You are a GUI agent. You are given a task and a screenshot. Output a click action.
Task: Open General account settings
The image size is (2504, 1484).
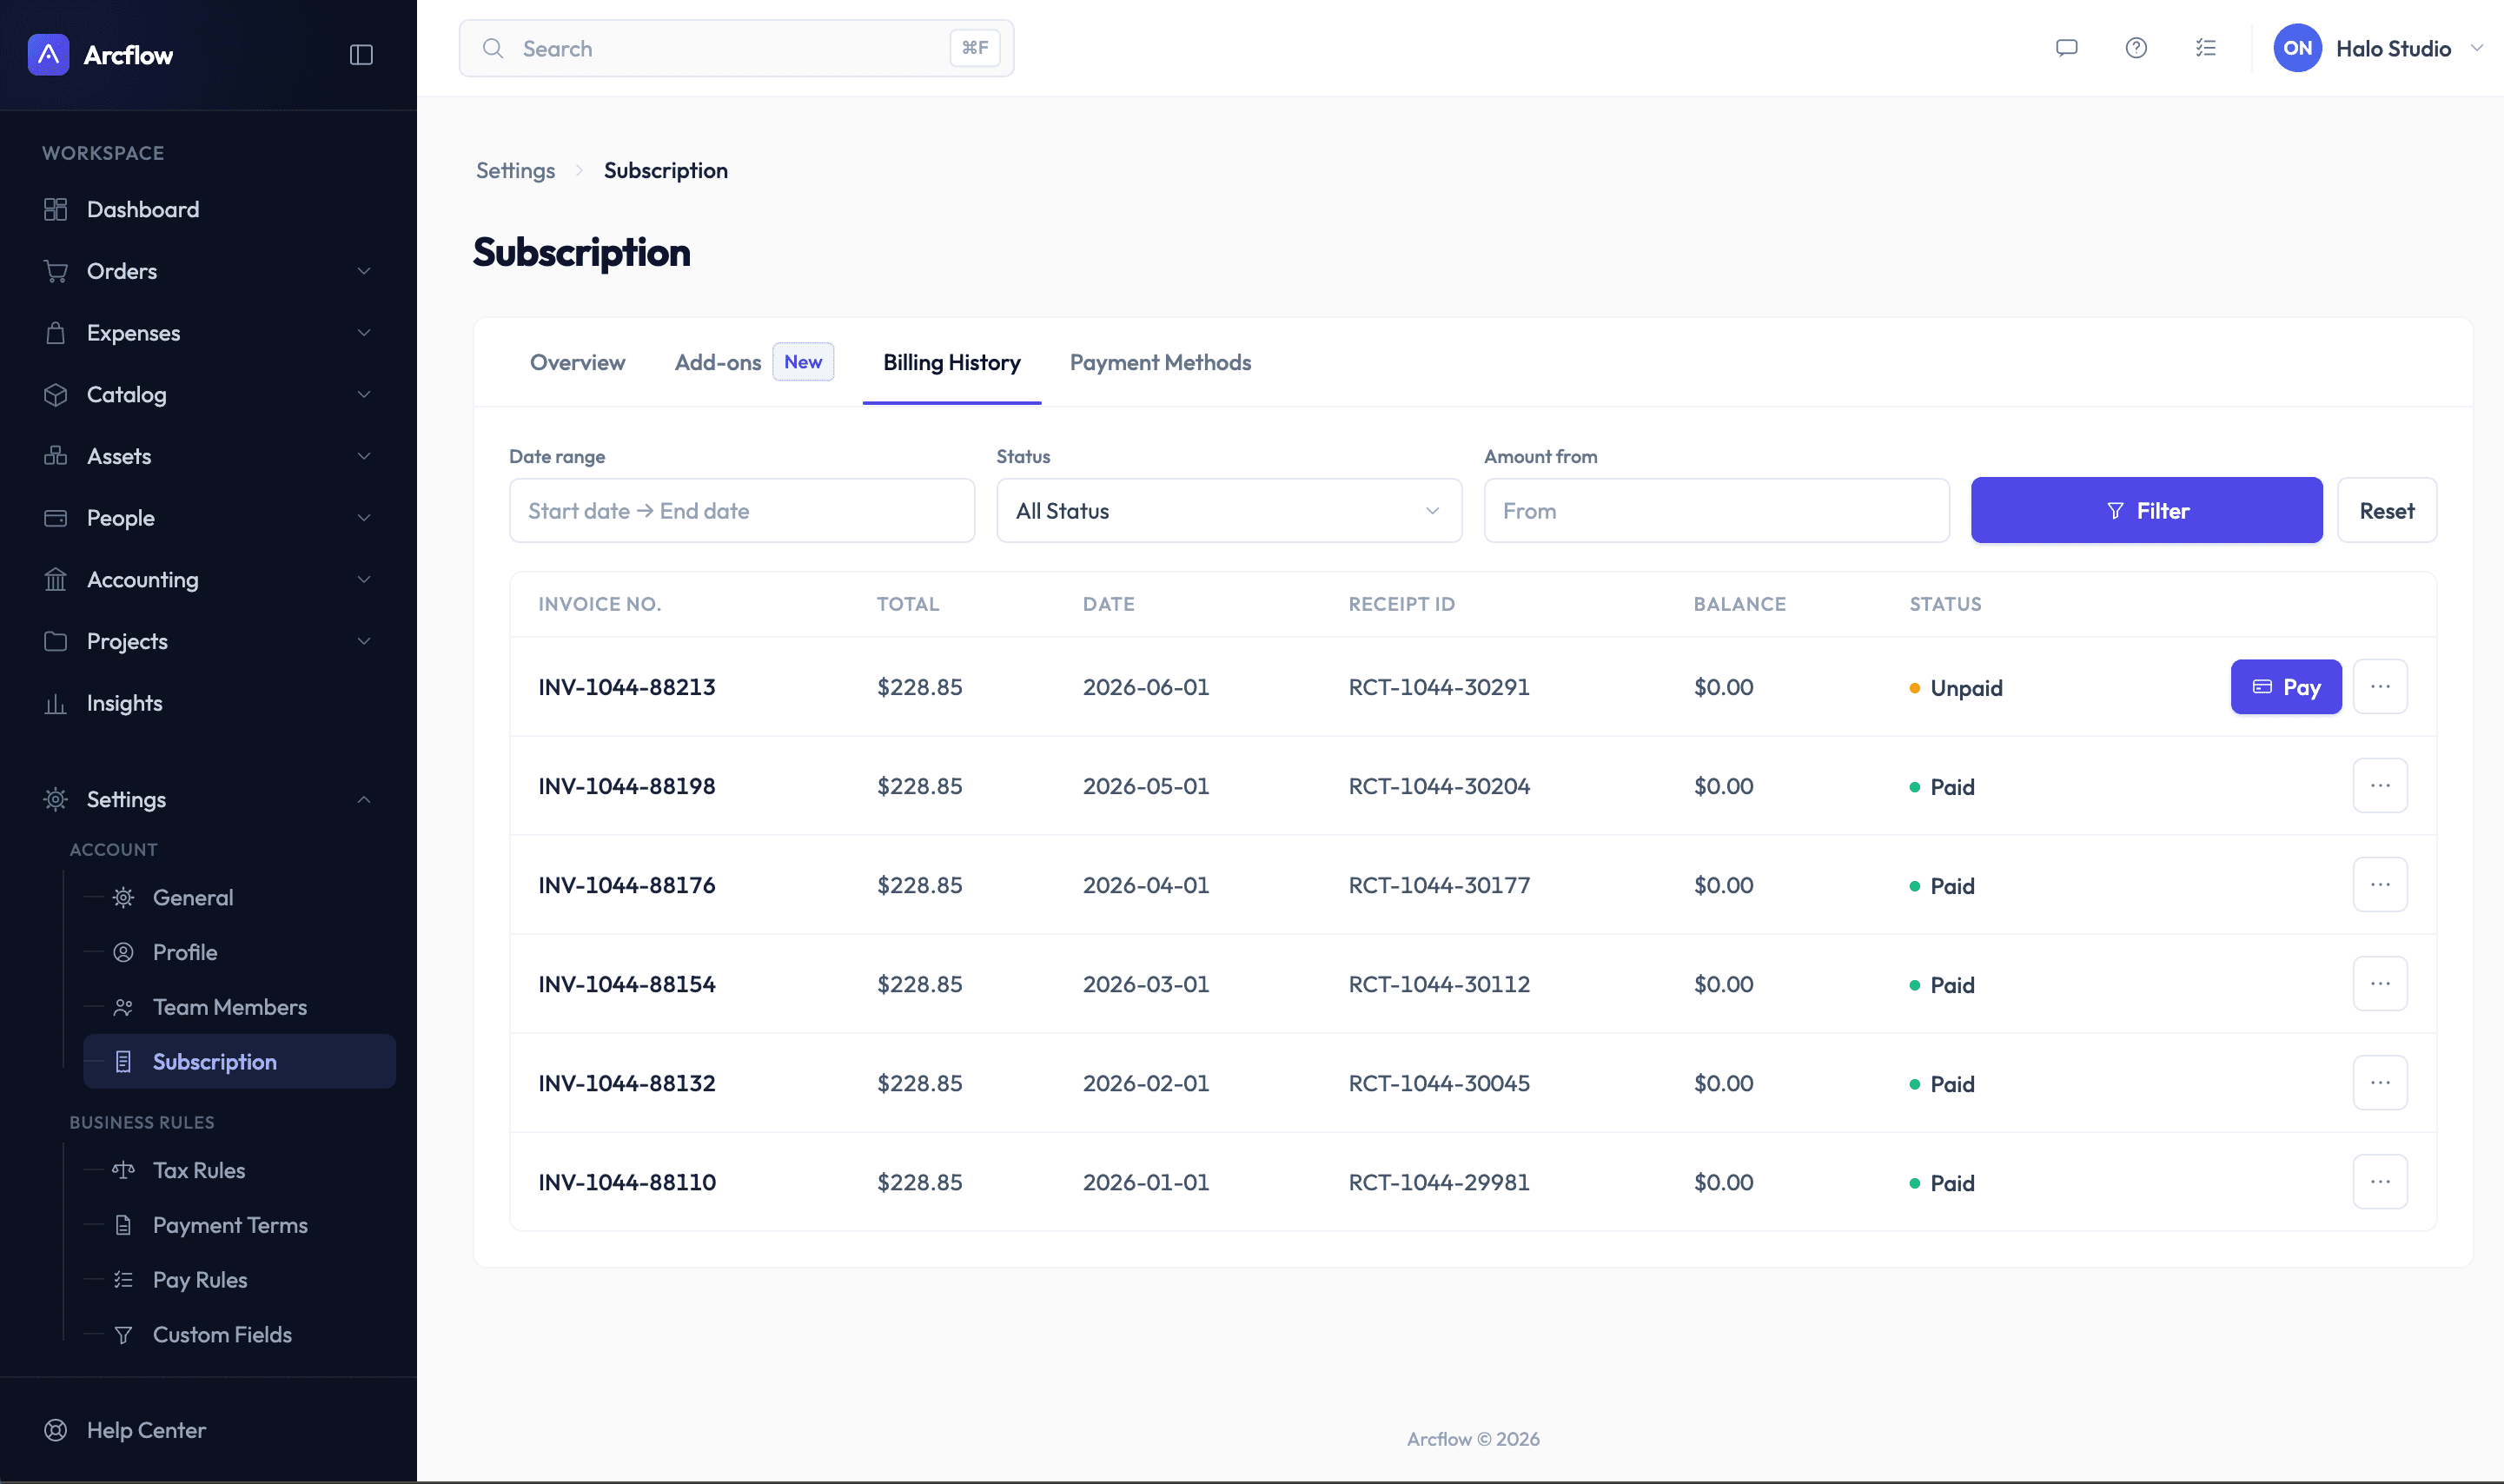click(x=239, y=898)
